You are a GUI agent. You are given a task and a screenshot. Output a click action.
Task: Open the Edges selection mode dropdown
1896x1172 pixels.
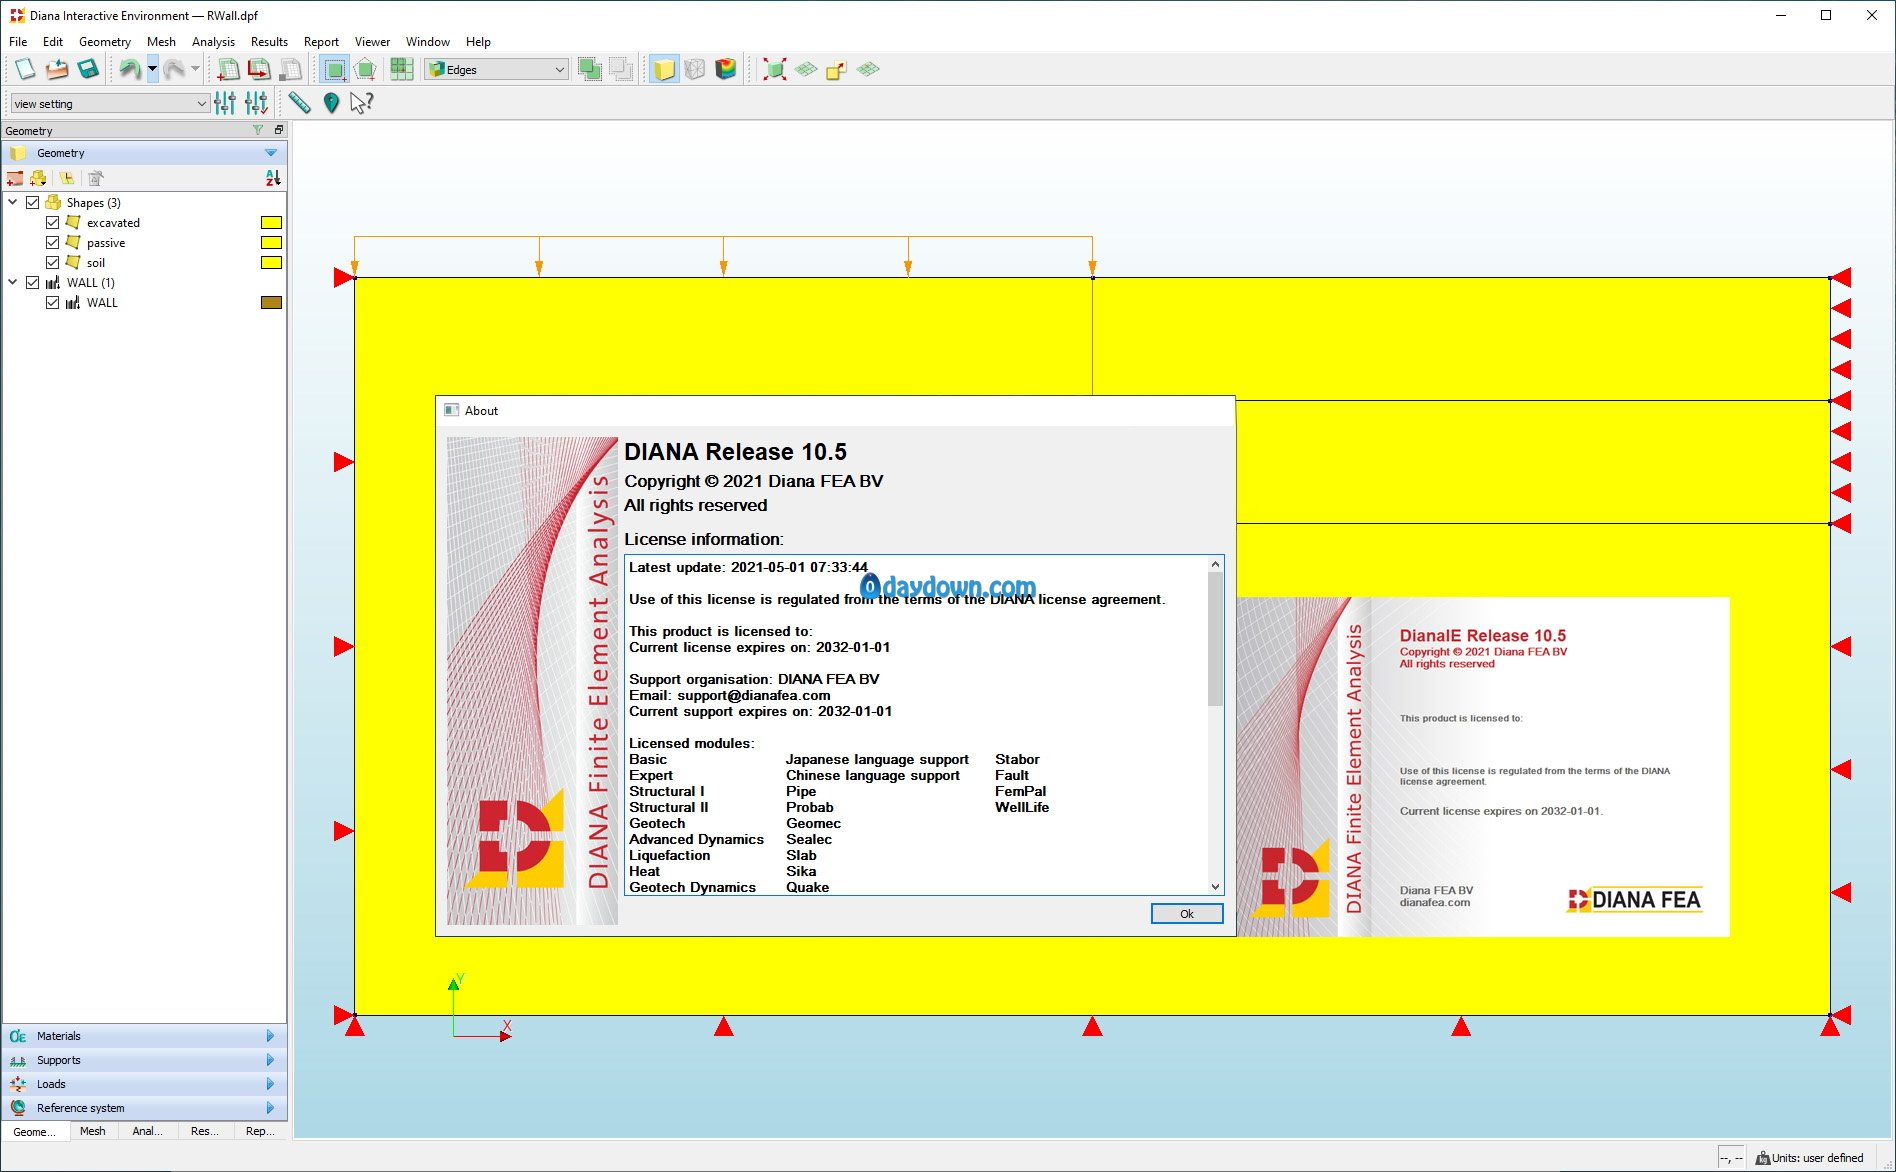pyautogui.click(x=496, y=69)
